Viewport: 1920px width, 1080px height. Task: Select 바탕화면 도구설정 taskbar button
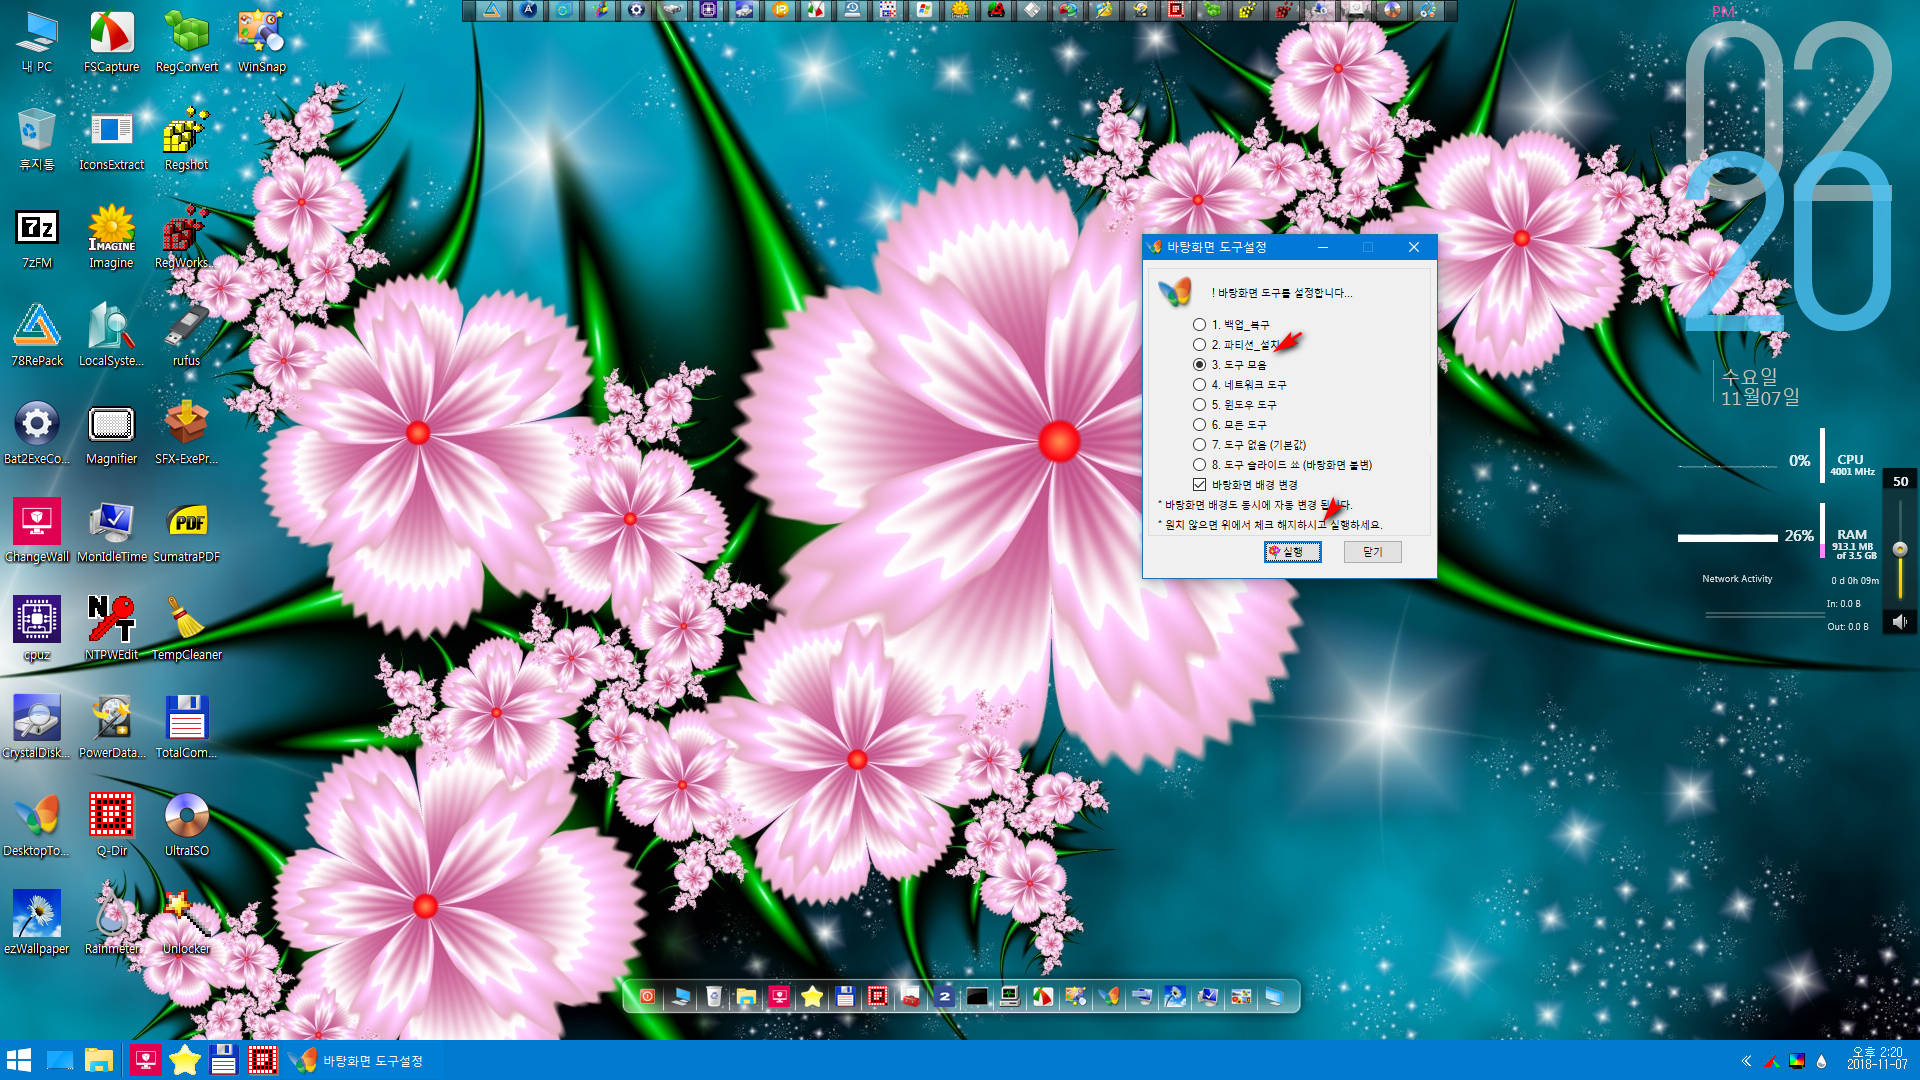tap(358, 1060)
